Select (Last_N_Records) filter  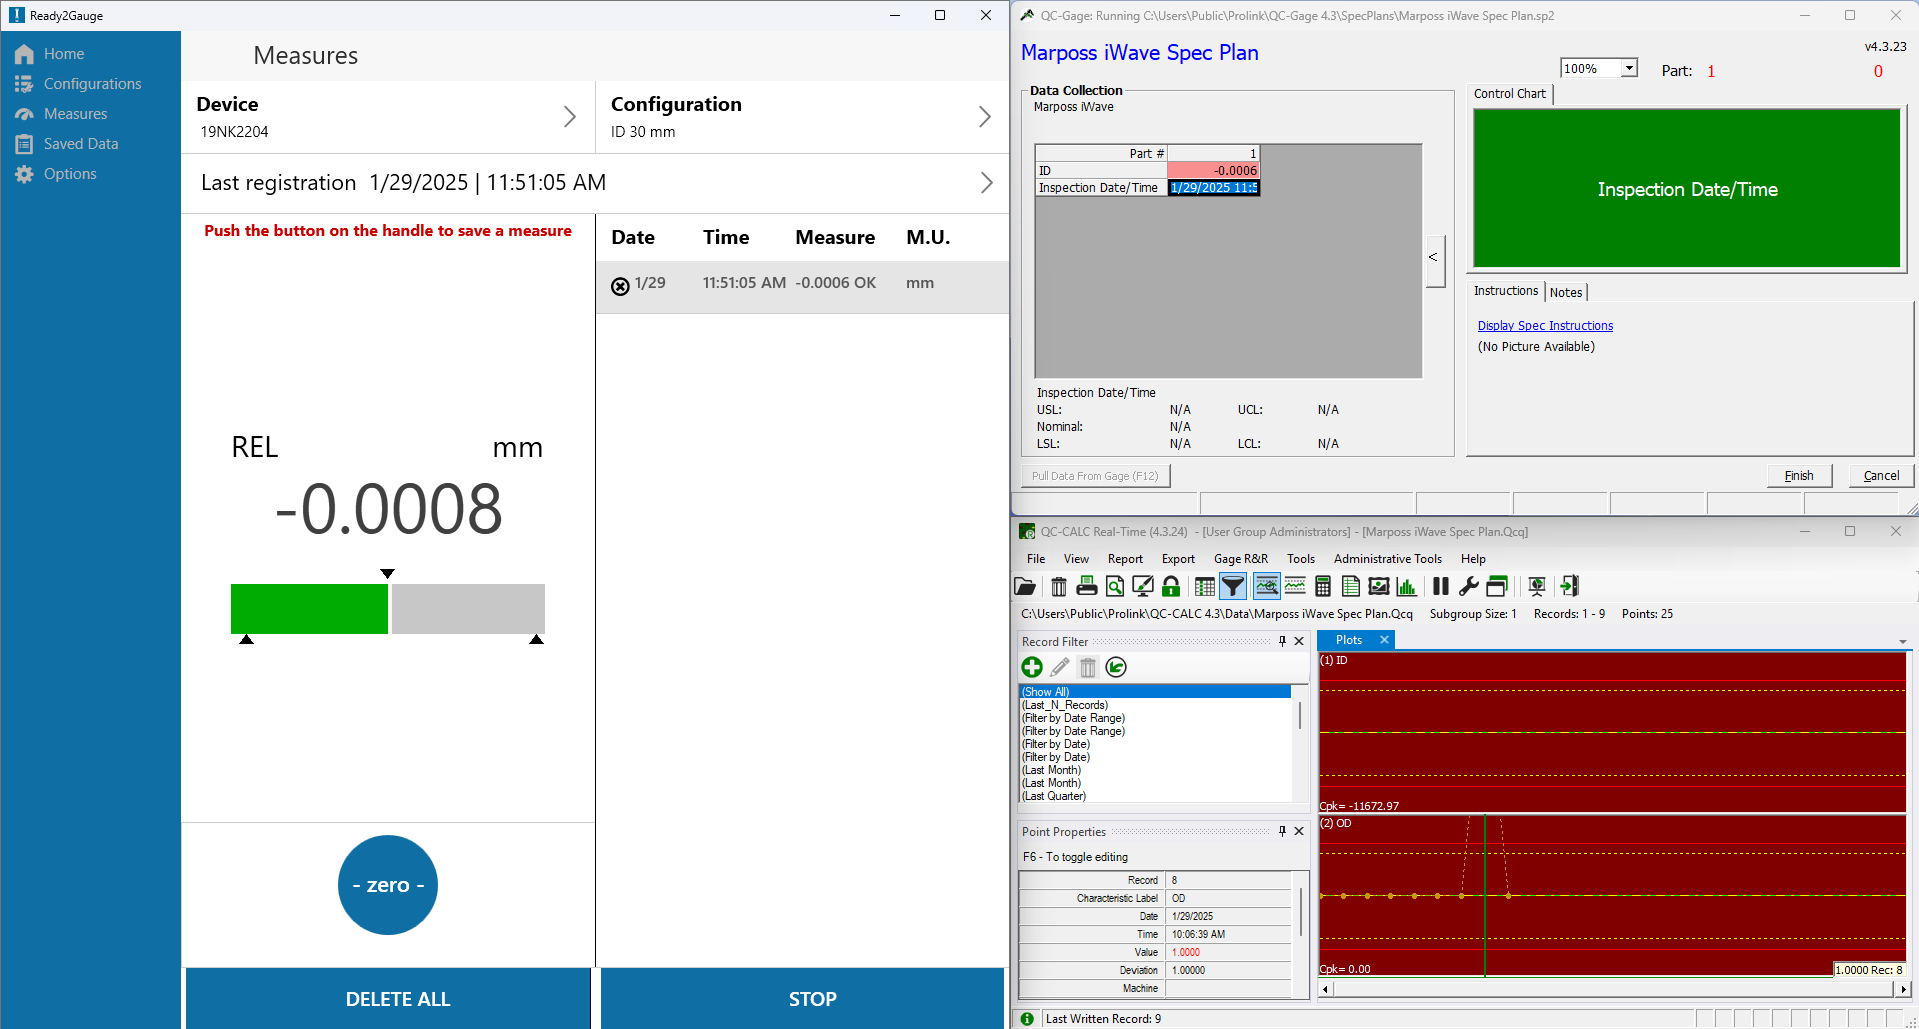[x=1065, y=705]
